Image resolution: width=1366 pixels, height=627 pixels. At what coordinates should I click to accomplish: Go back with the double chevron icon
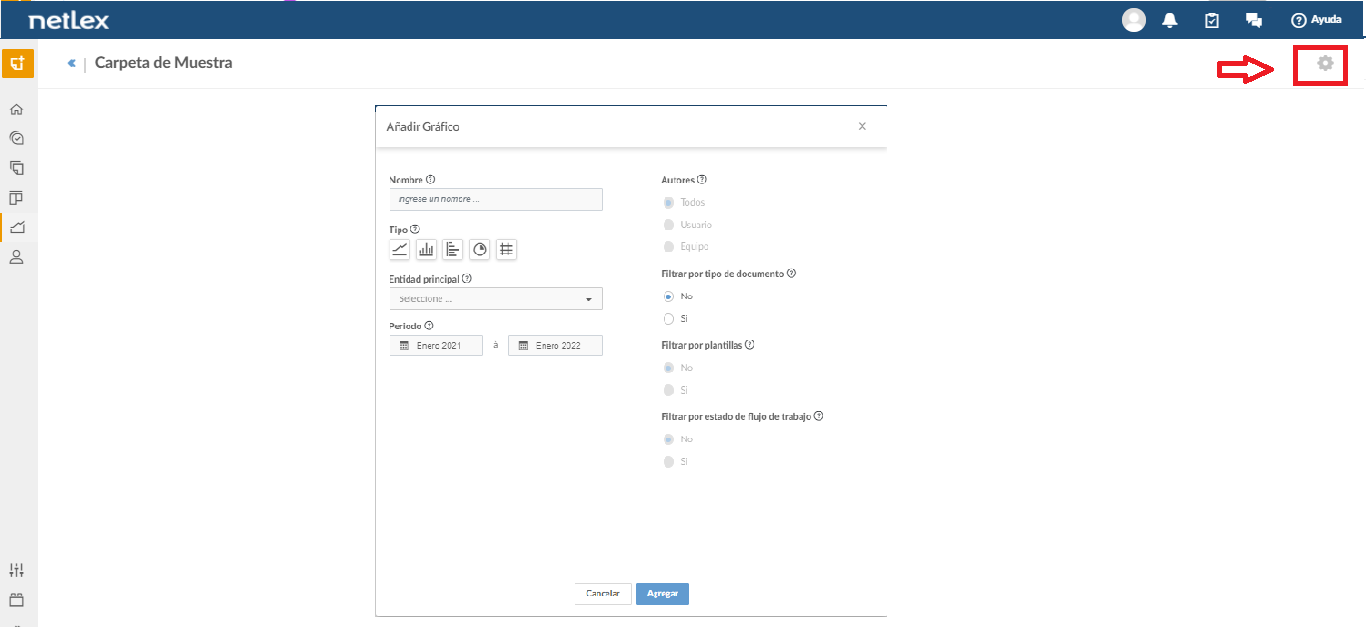coord(72,63)
